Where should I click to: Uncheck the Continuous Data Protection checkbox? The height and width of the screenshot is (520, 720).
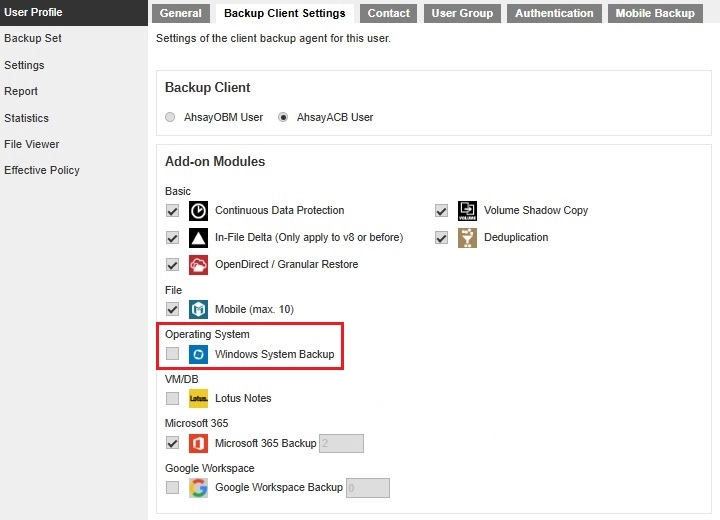[173, 211]
